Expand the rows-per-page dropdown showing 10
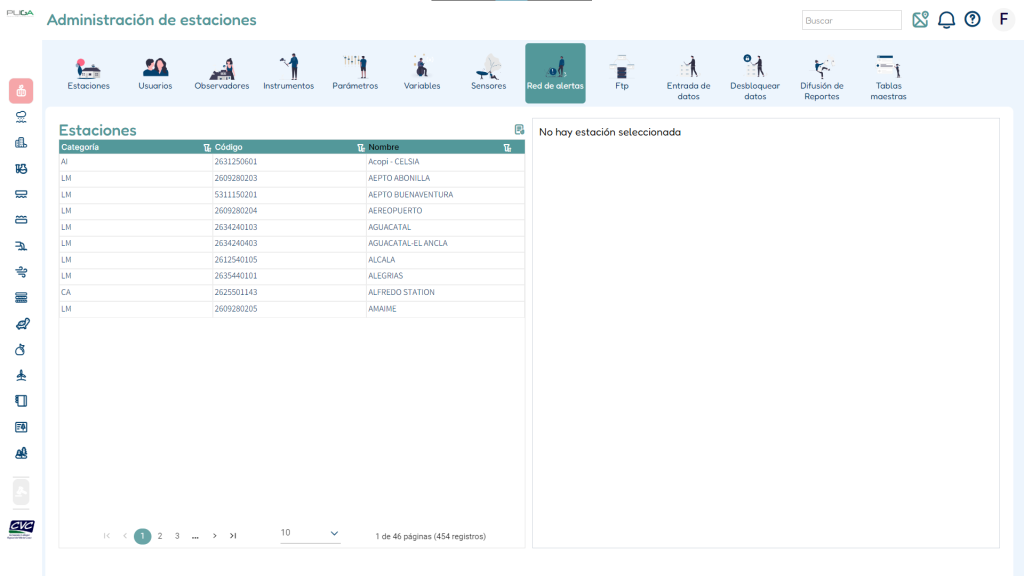The width and height of the screenshot is (1024, 576). tap(310, 534)
